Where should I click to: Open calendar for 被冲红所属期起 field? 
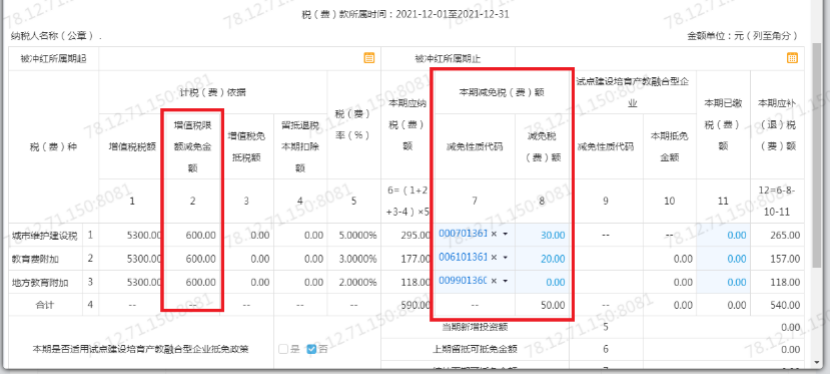(x=369, y=58)
